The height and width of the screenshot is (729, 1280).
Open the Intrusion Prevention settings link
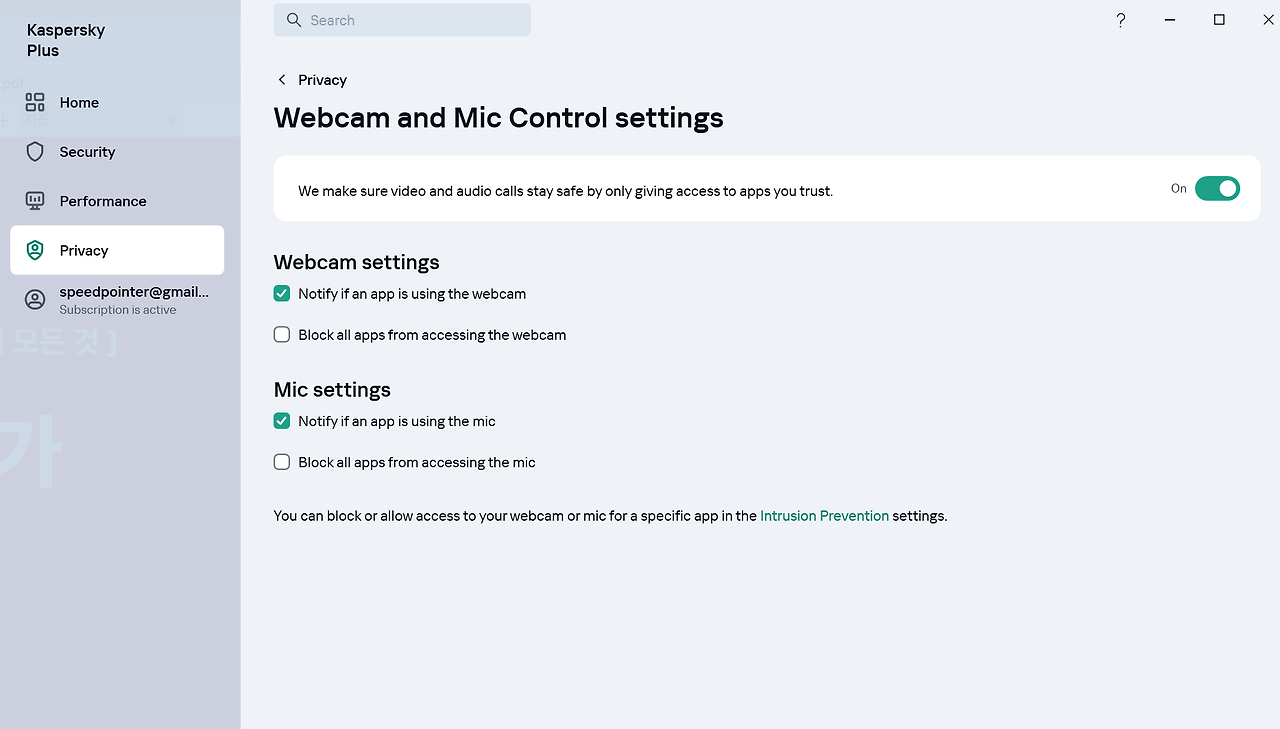824,516
